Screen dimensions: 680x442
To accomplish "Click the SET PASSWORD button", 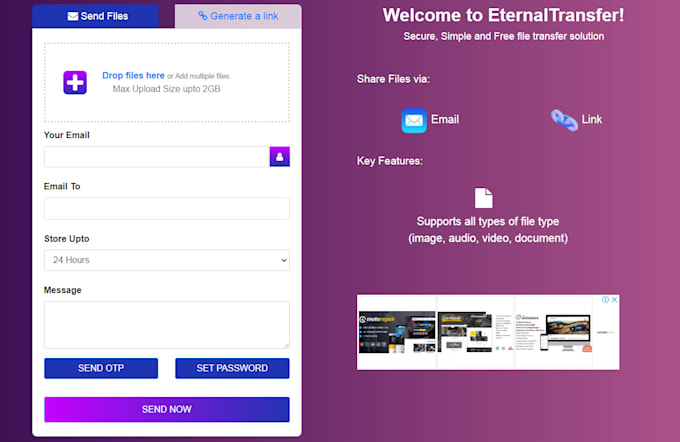I will pos(232,368).
